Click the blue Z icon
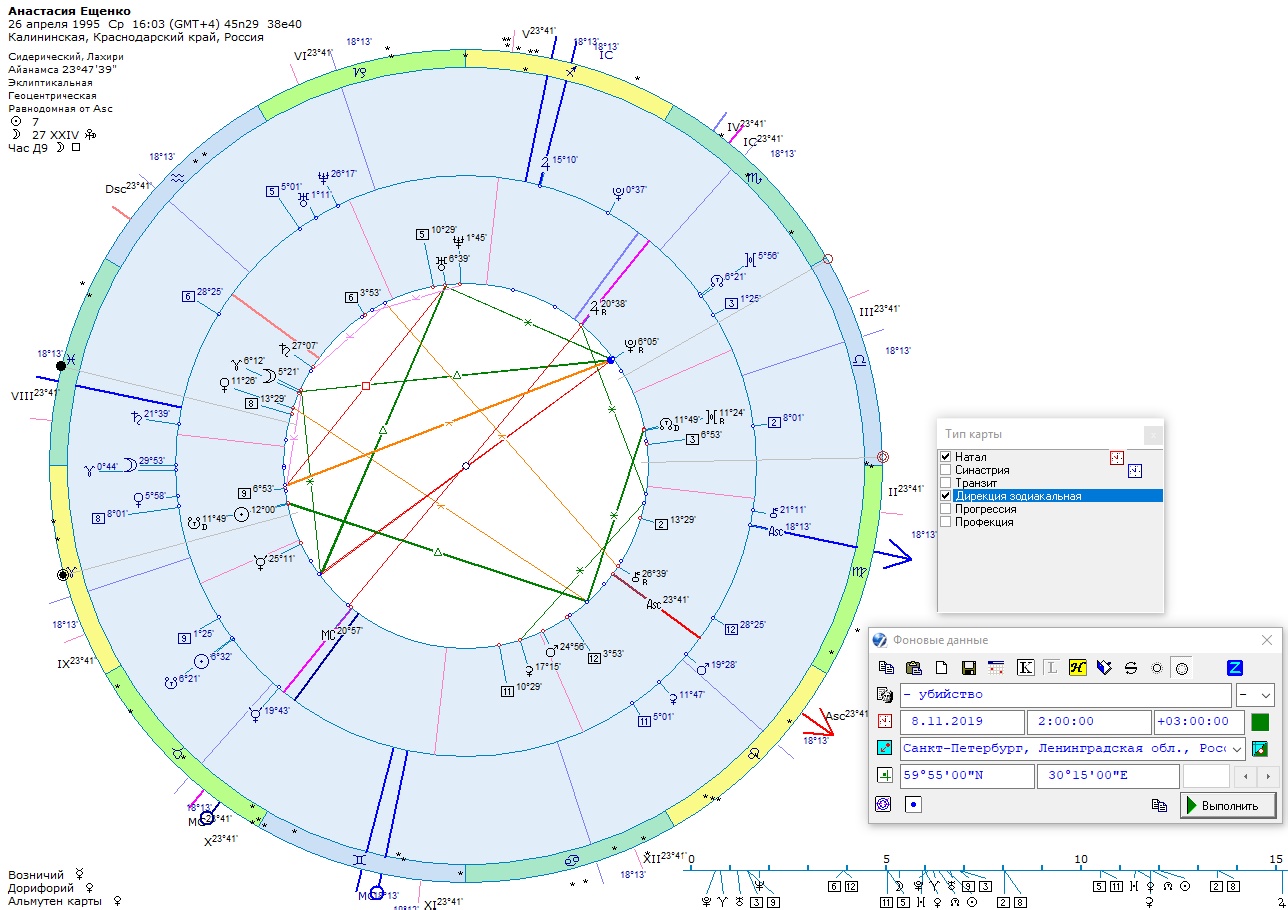1288x910 pixels. tap(1235, 668)
